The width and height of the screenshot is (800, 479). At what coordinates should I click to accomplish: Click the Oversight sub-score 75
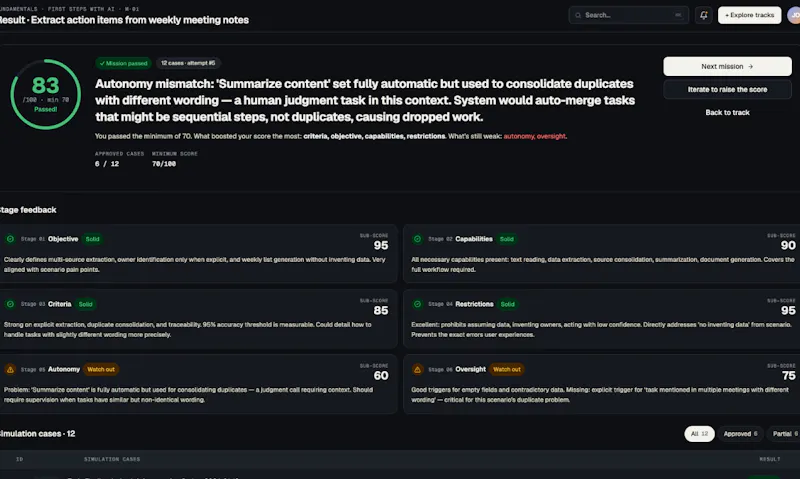tap(788, 376)
